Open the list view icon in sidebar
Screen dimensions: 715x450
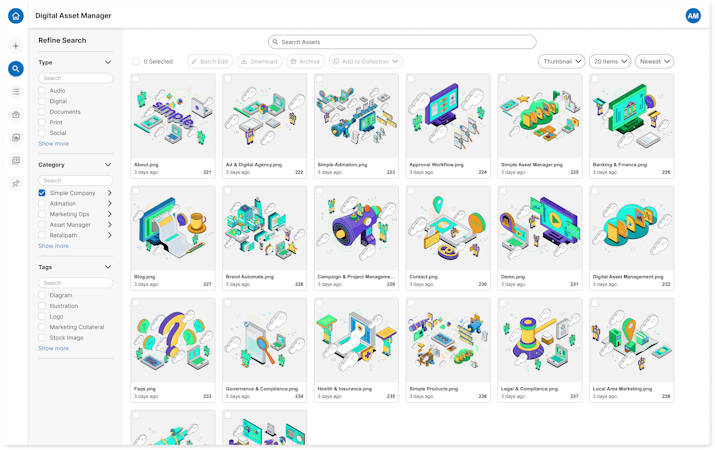coord(16,92)
